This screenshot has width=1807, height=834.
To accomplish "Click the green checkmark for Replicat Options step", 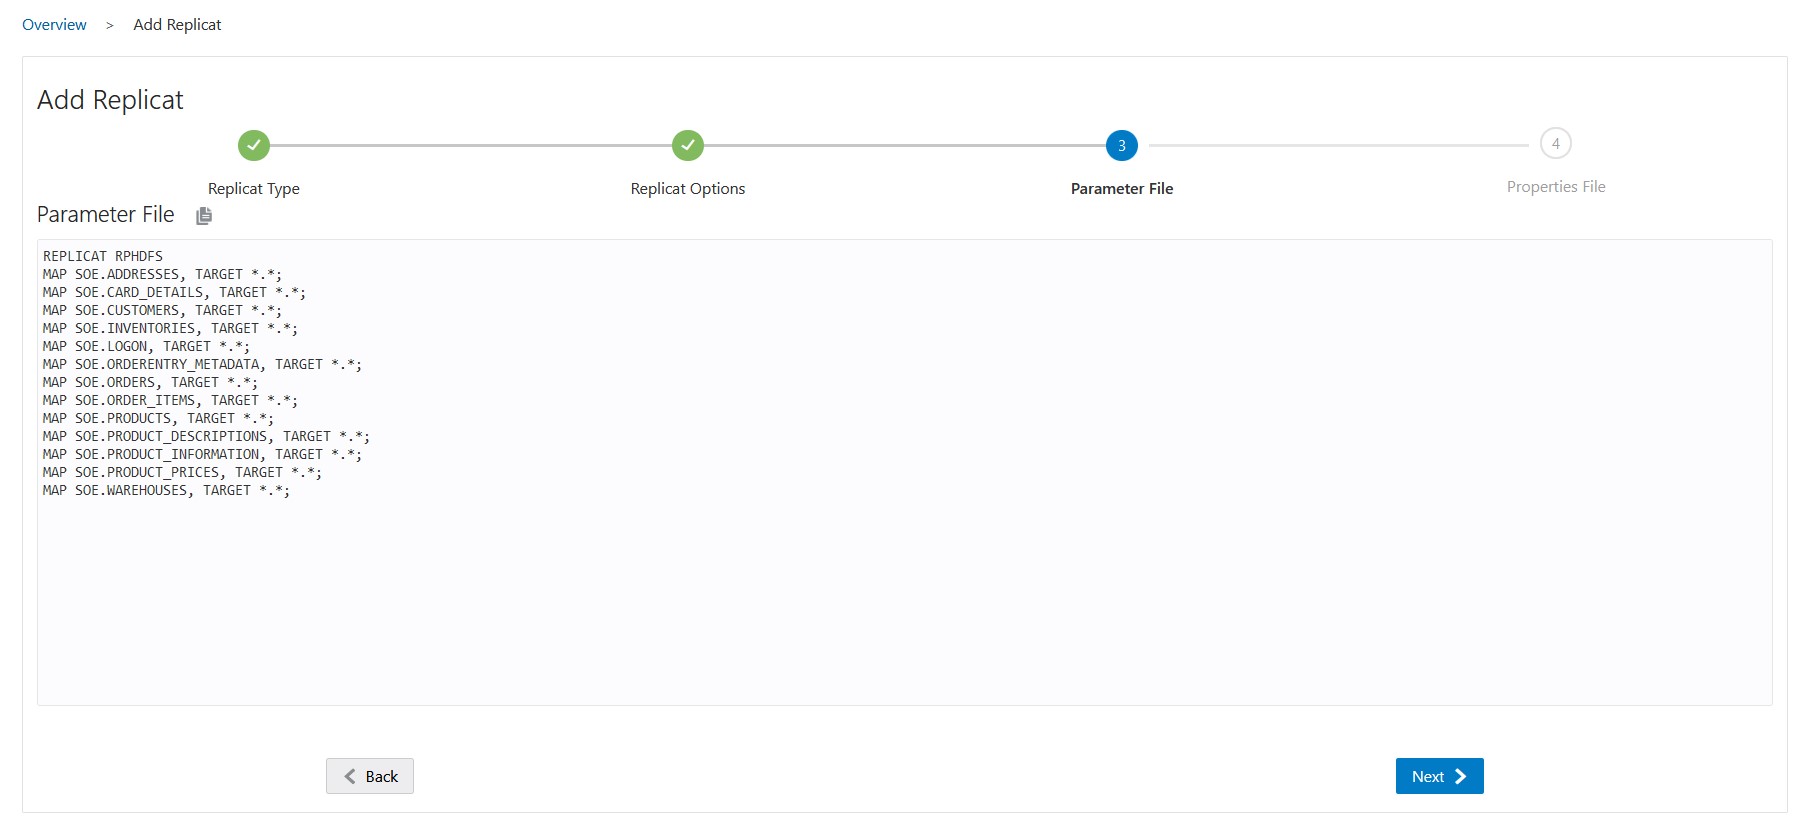I will pyautogui.click(x=688, y=145).
